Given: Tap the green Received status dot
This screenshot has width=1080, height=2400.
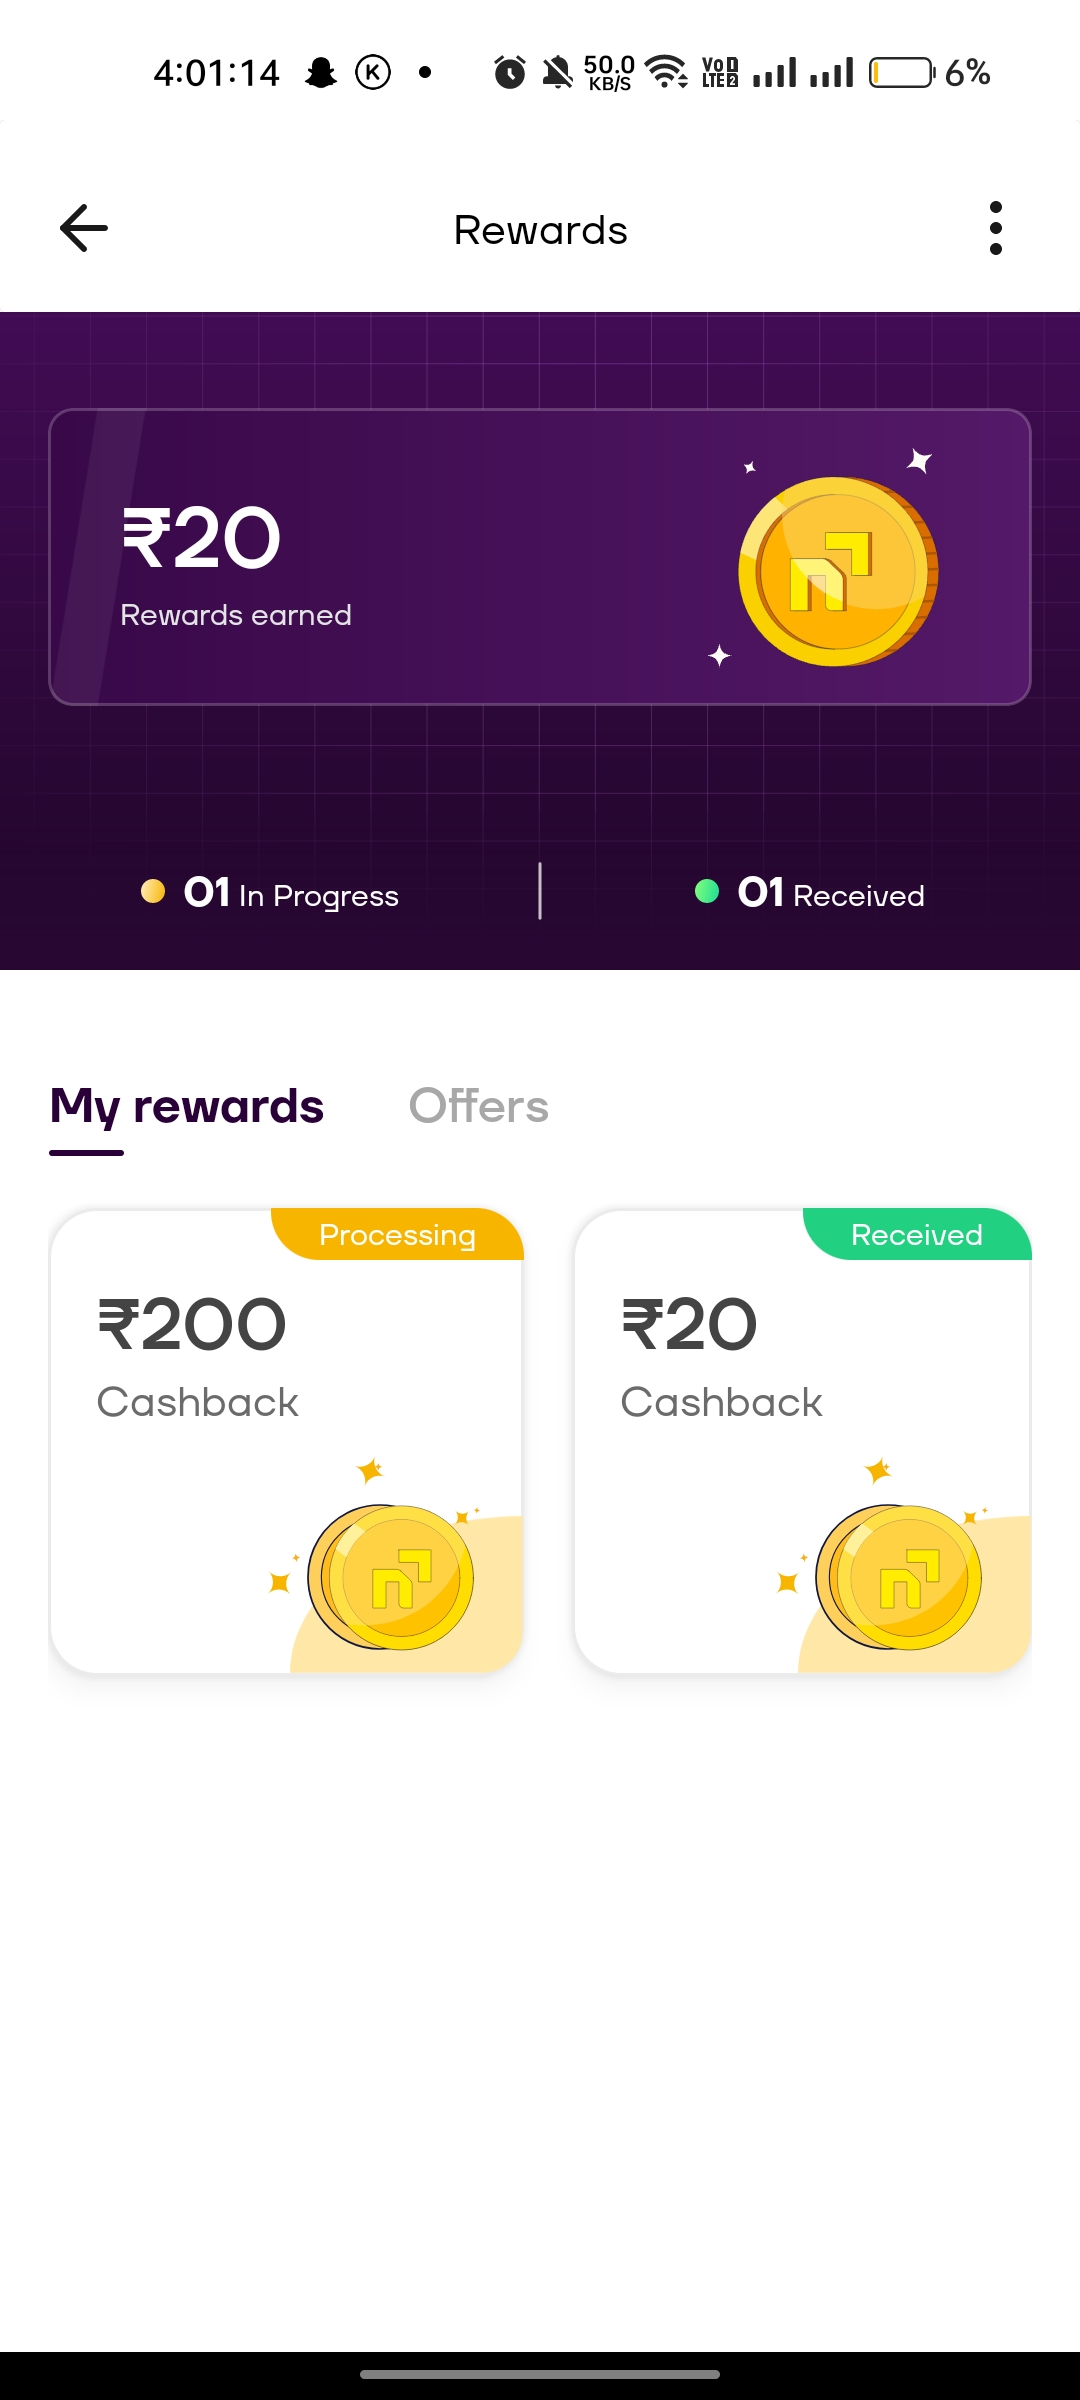Looking at the screenshot, I should click(707, 891).
